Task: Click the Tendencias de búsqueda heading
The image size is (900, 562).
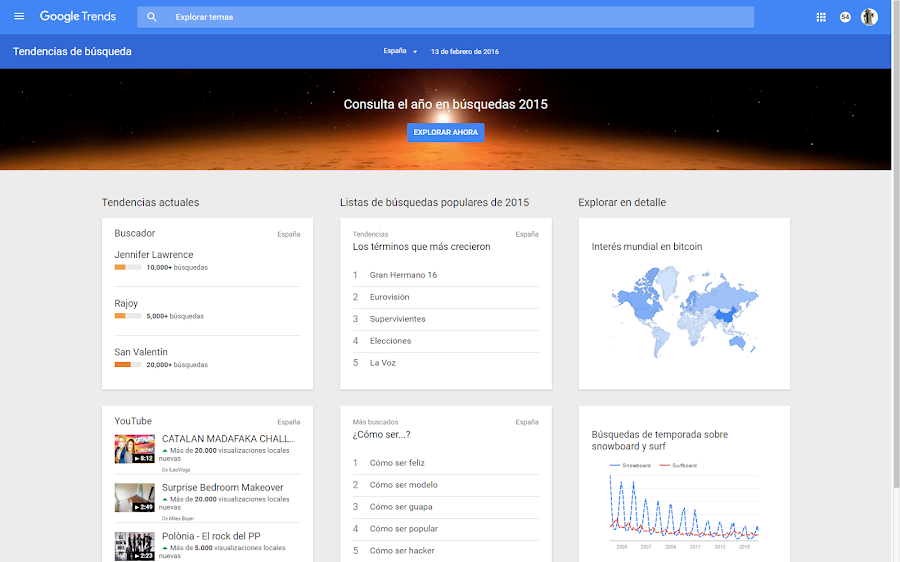Action: [x=72, y=51]
